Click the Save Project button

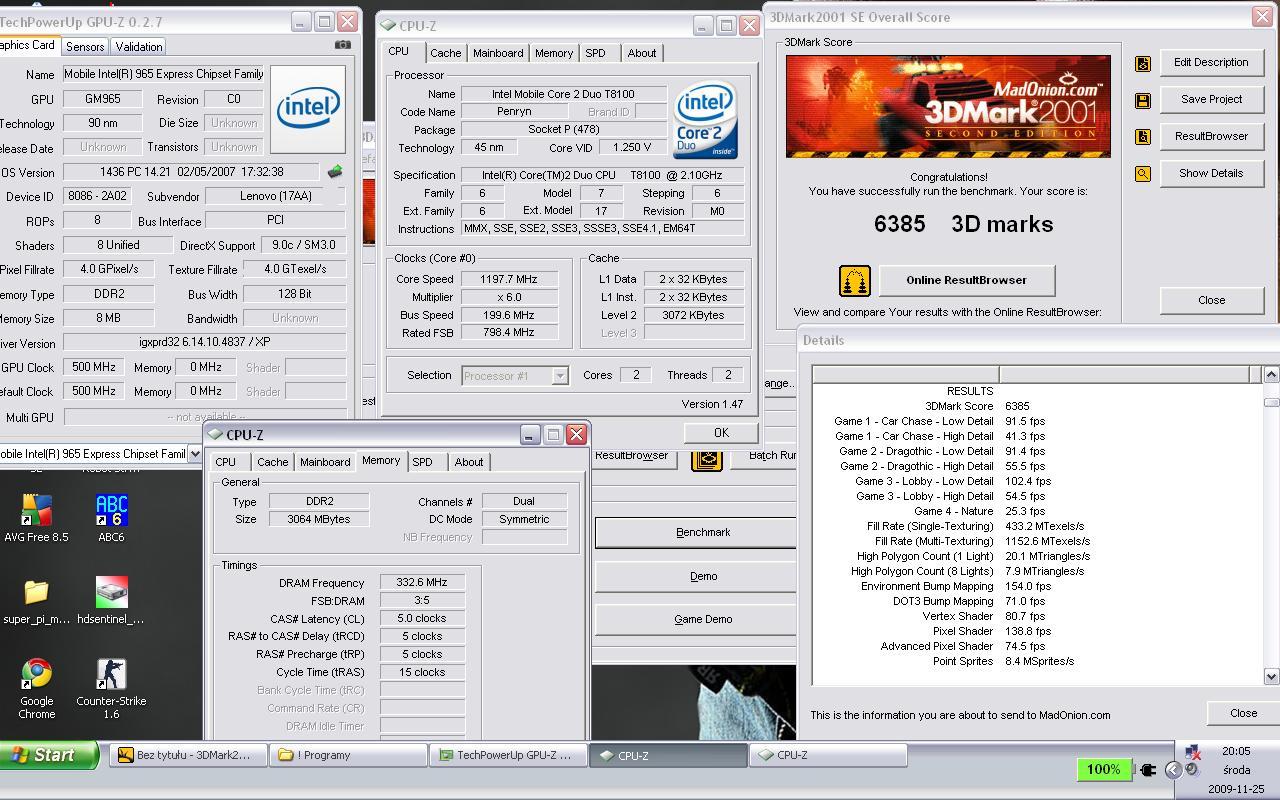click(x=1211, y=99)
